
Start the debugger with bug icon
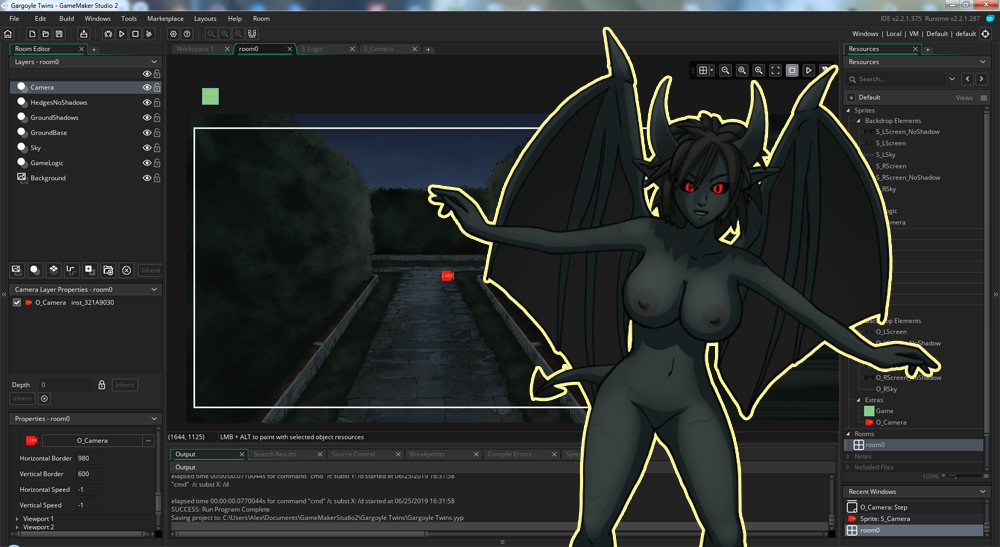pos(108,34)
